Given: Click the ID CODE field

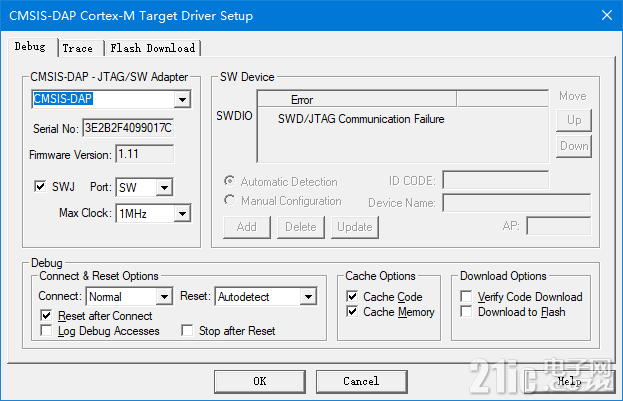Looking at the screenshot, I should tap(496, 180).
